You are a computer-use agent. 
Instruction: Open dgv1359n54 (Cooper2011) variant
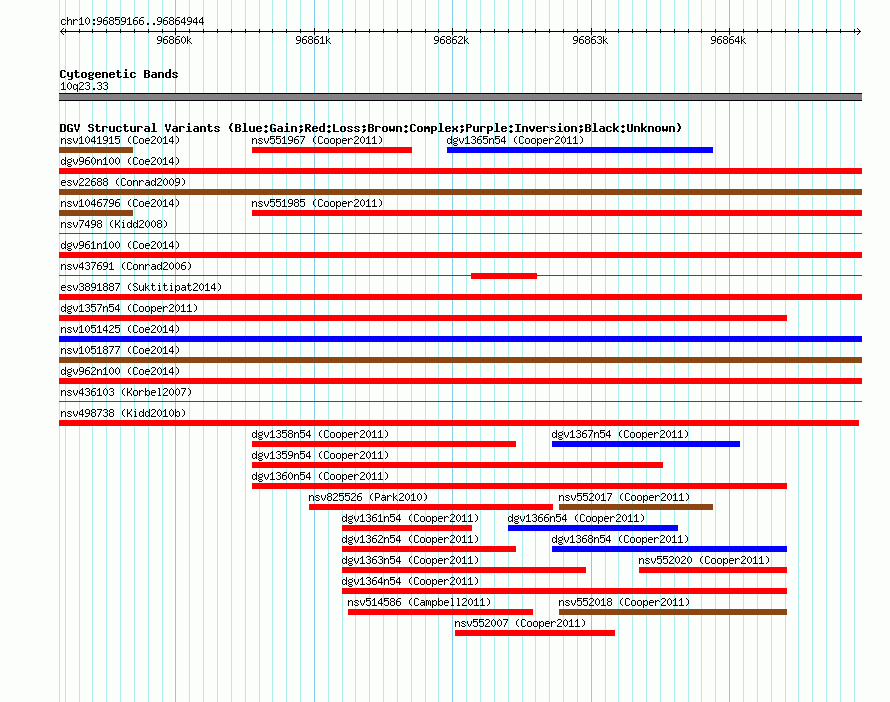tap(320, 455)
